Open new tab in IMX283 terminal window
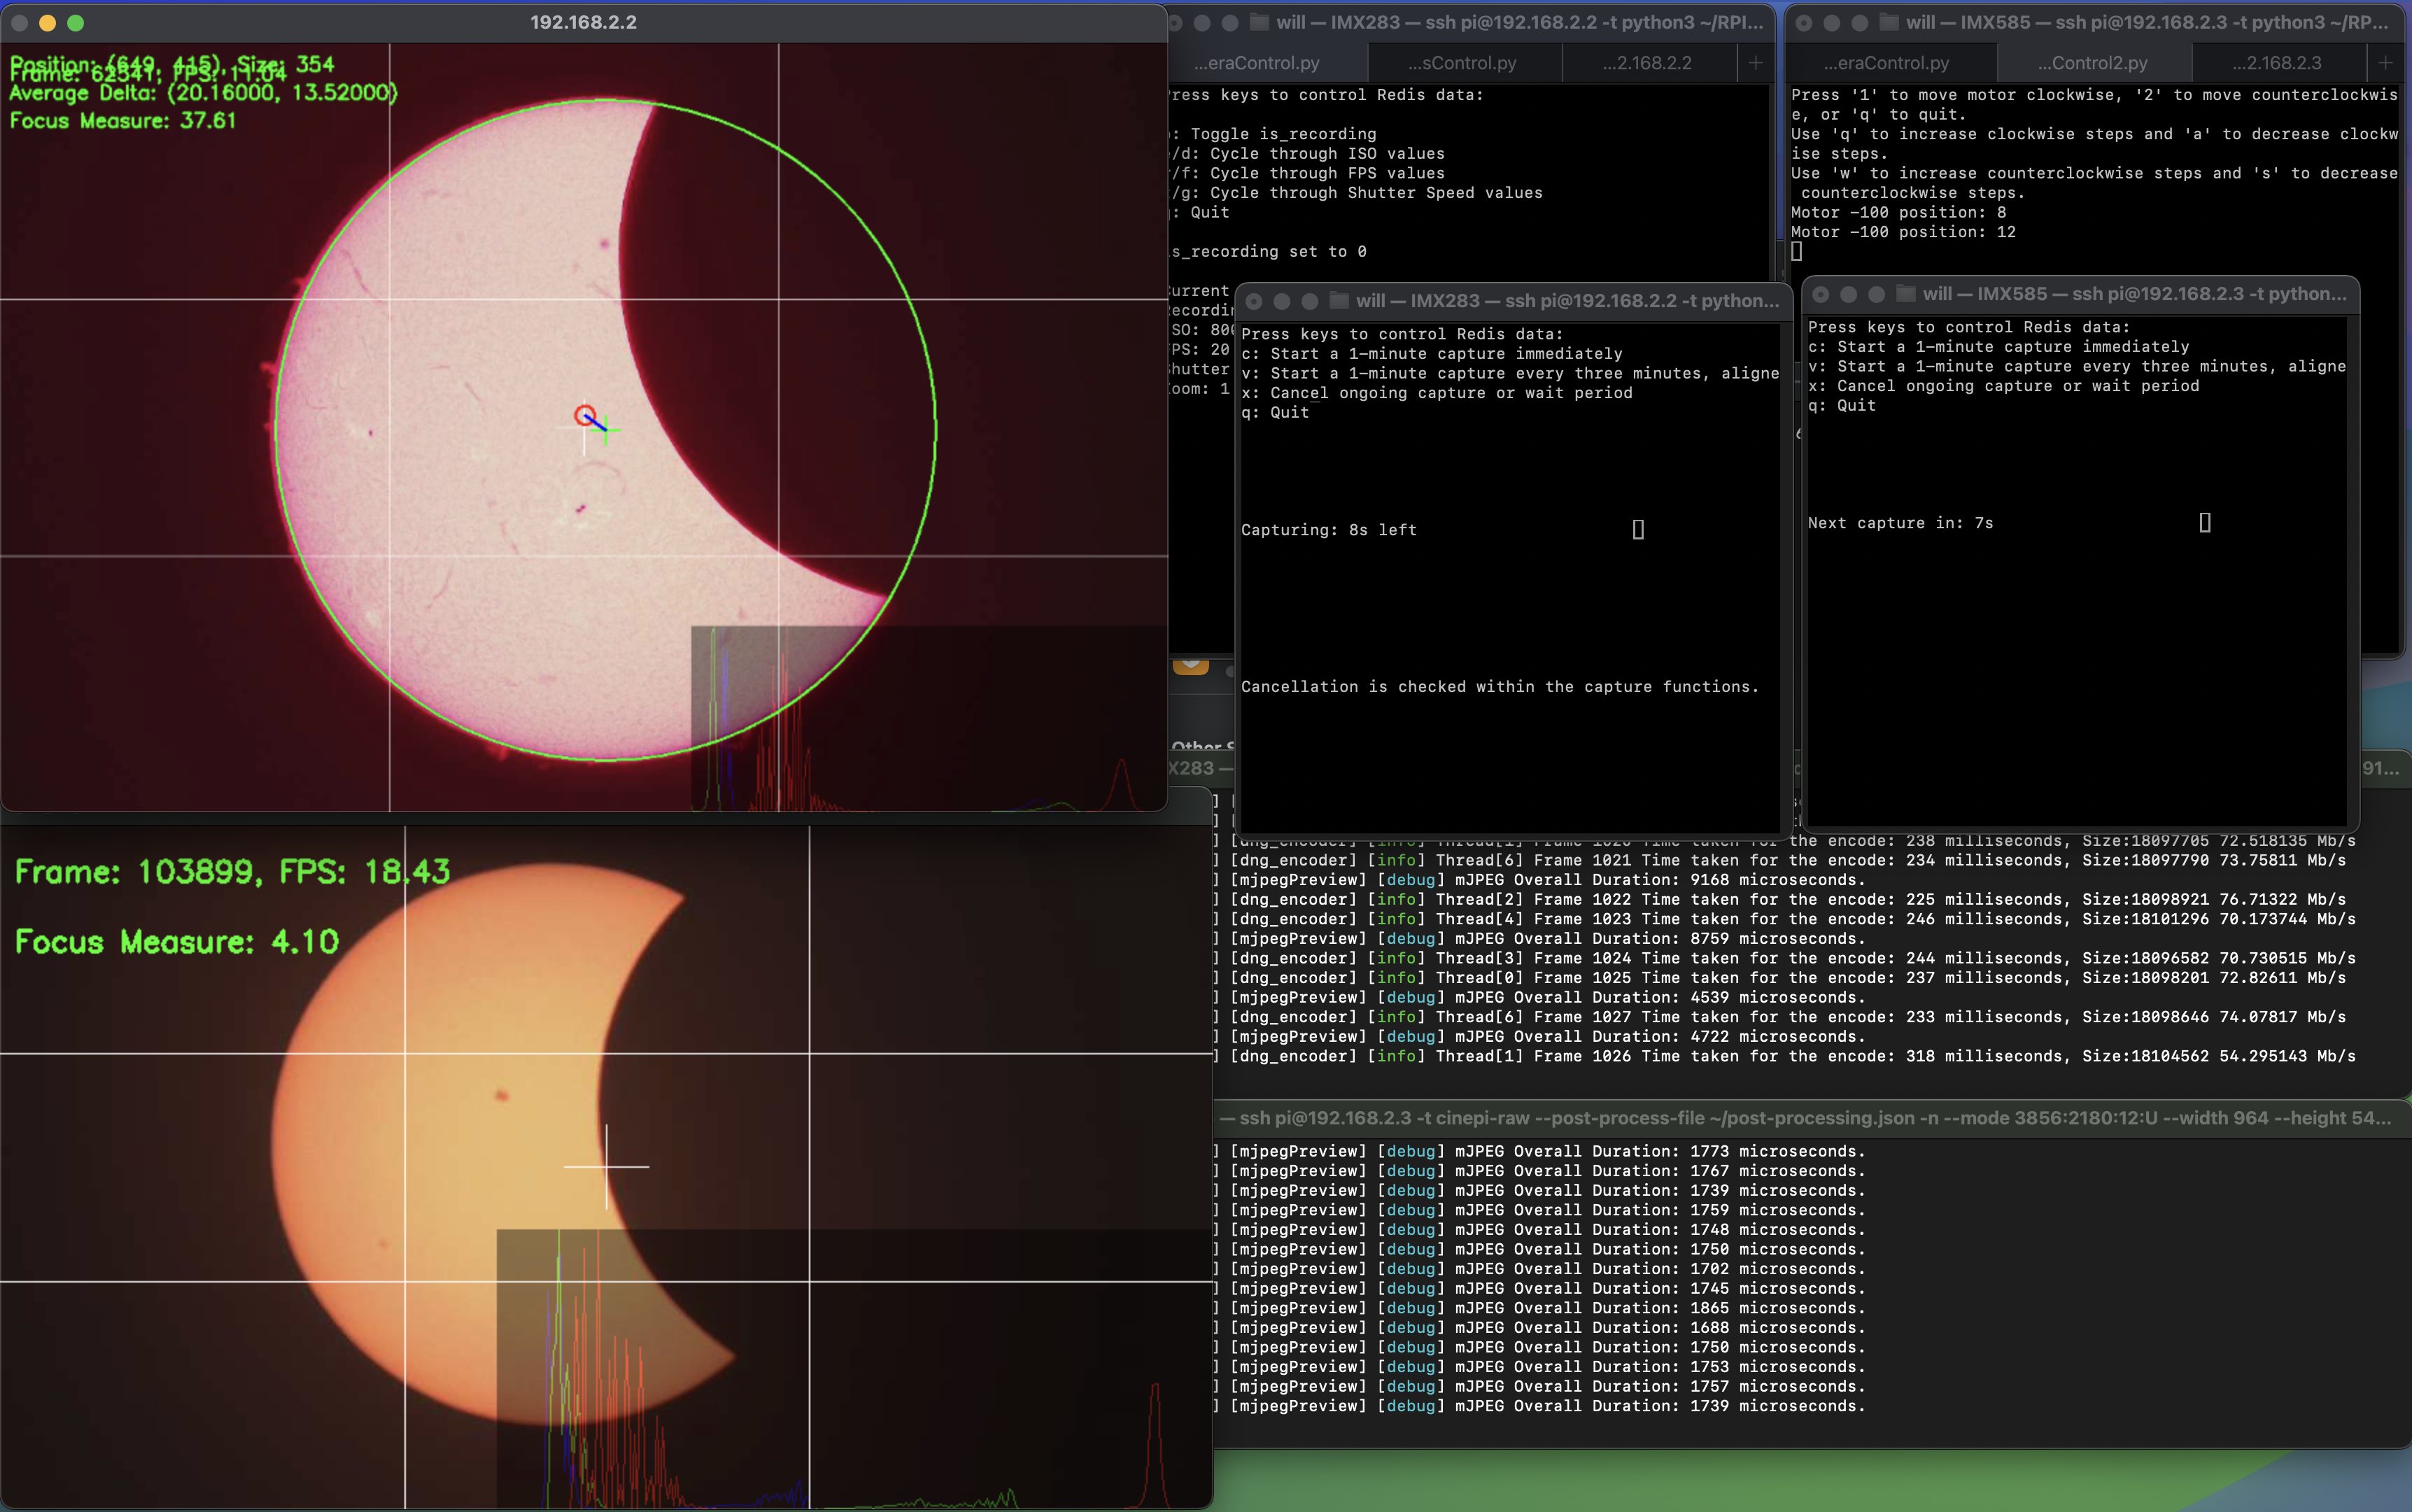 click(1755, 63)
